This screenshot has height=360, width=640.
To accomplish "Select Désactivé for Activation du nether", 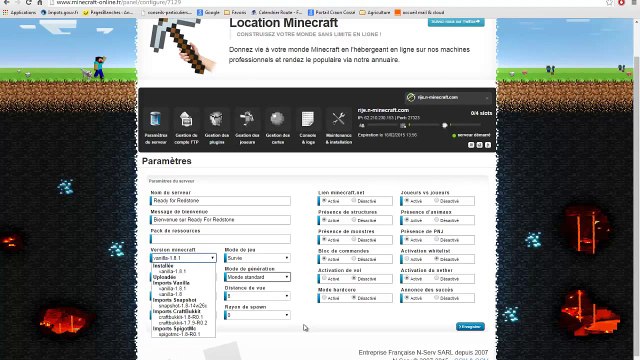I will pos(436,278).
